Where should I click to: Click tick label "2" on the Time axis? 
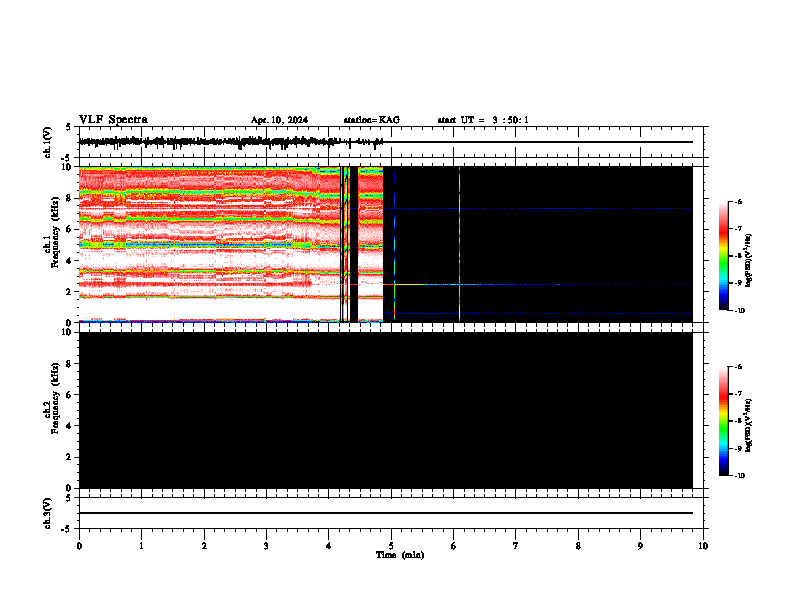[204, 545]
